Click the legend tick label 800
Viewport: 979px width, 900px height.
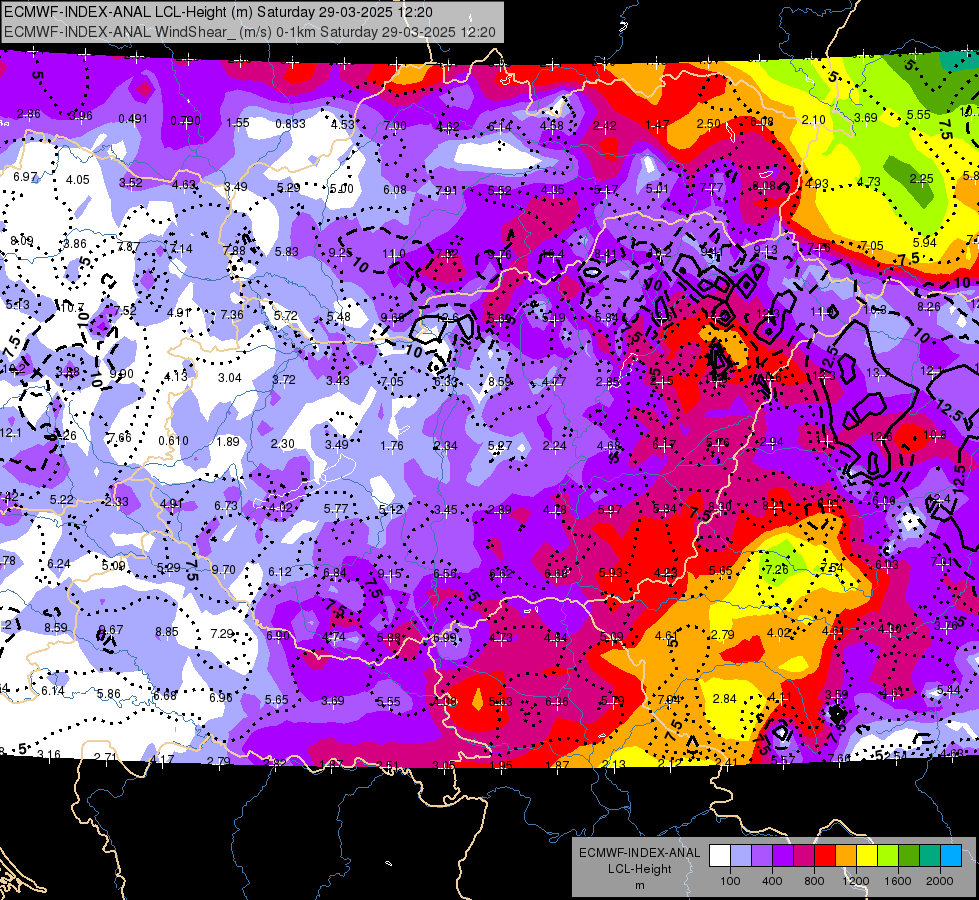coord(814,881)
